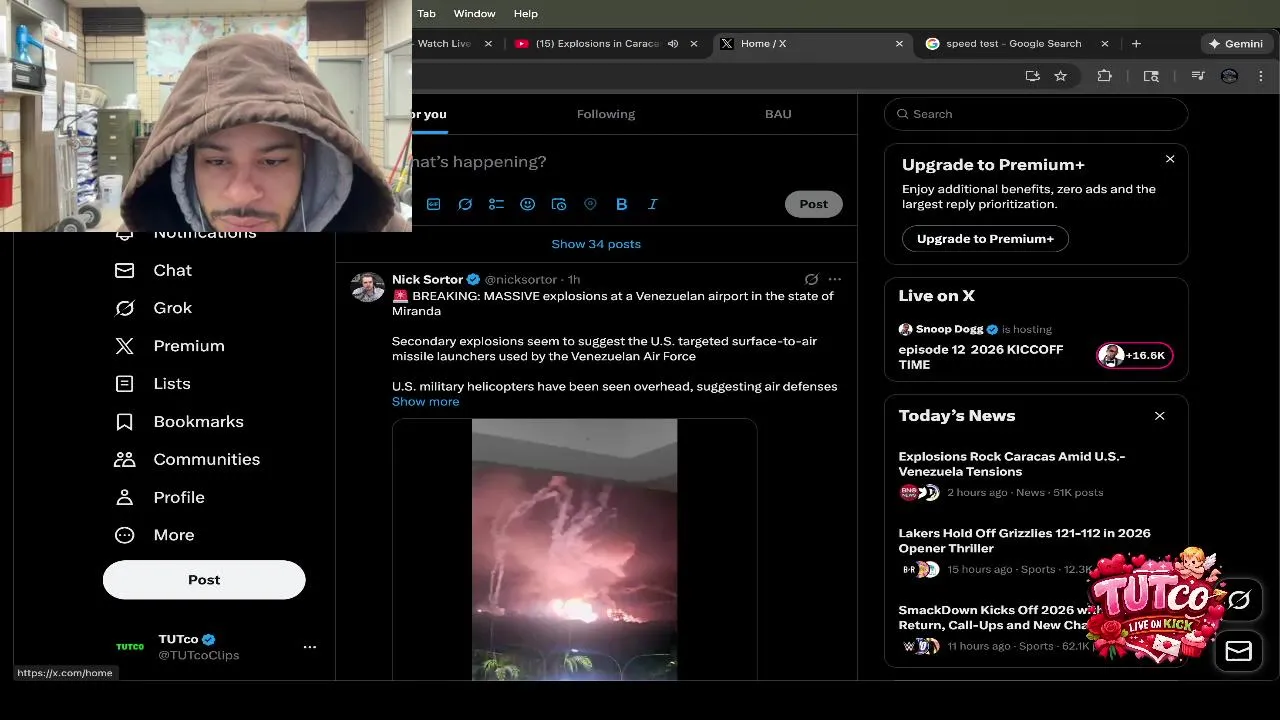
Task: Open the emoji picker in composer
Action: pyautogui.click(x=527, y=204)
